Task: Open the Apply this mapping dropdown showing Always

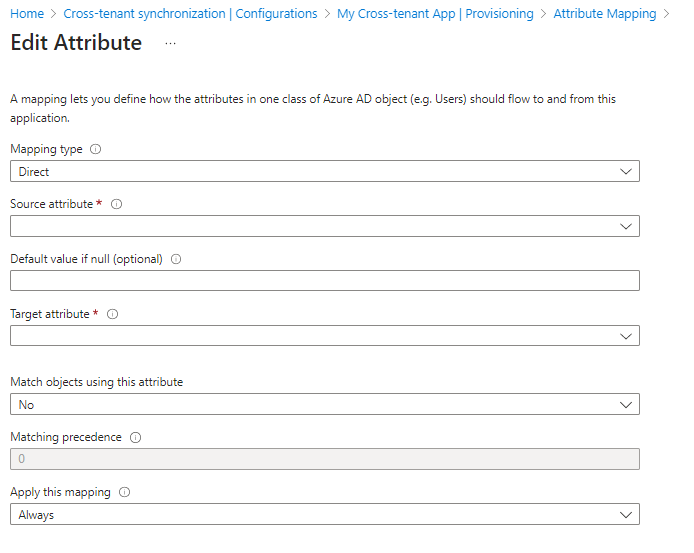Action: coord(324,514)
